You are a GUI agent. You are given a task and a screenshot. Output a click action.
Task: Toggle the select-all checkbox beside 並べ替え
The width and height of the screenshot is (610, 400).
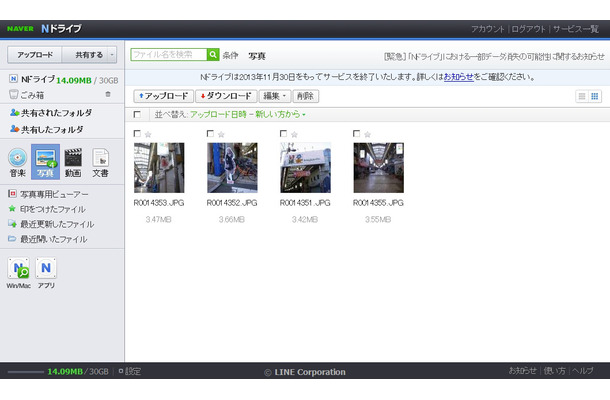pyautogui.click(x=137, y=114)
